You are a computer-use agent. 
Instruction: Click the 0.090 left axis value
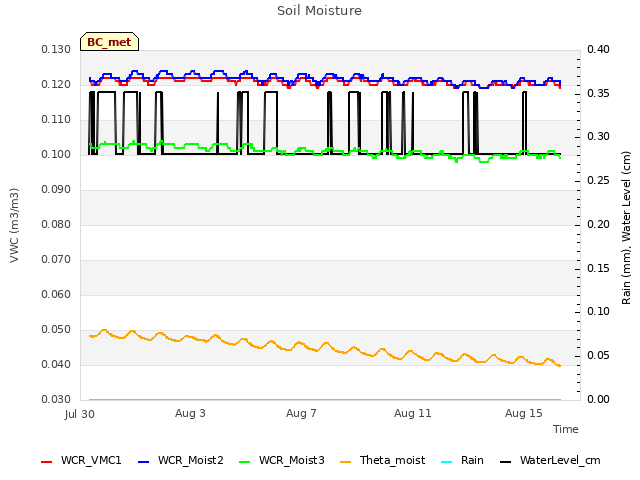56,190
